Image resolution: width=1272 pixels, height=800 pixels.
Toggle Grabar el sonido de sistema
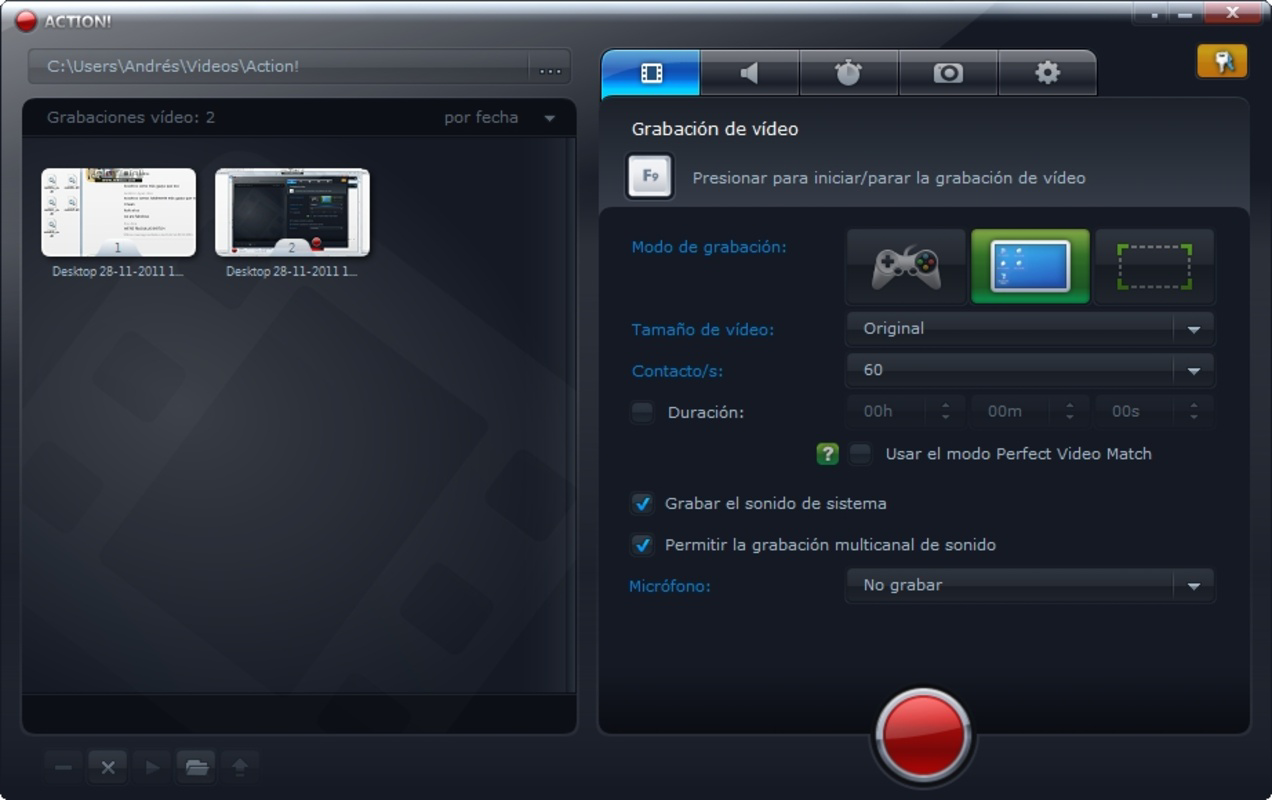point(642,504)
